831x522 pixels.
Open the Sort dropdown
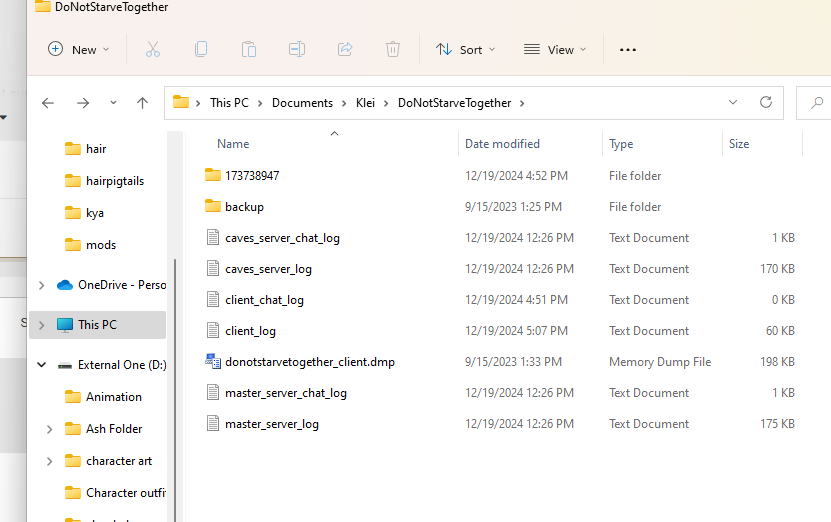(x=465, y=50)
